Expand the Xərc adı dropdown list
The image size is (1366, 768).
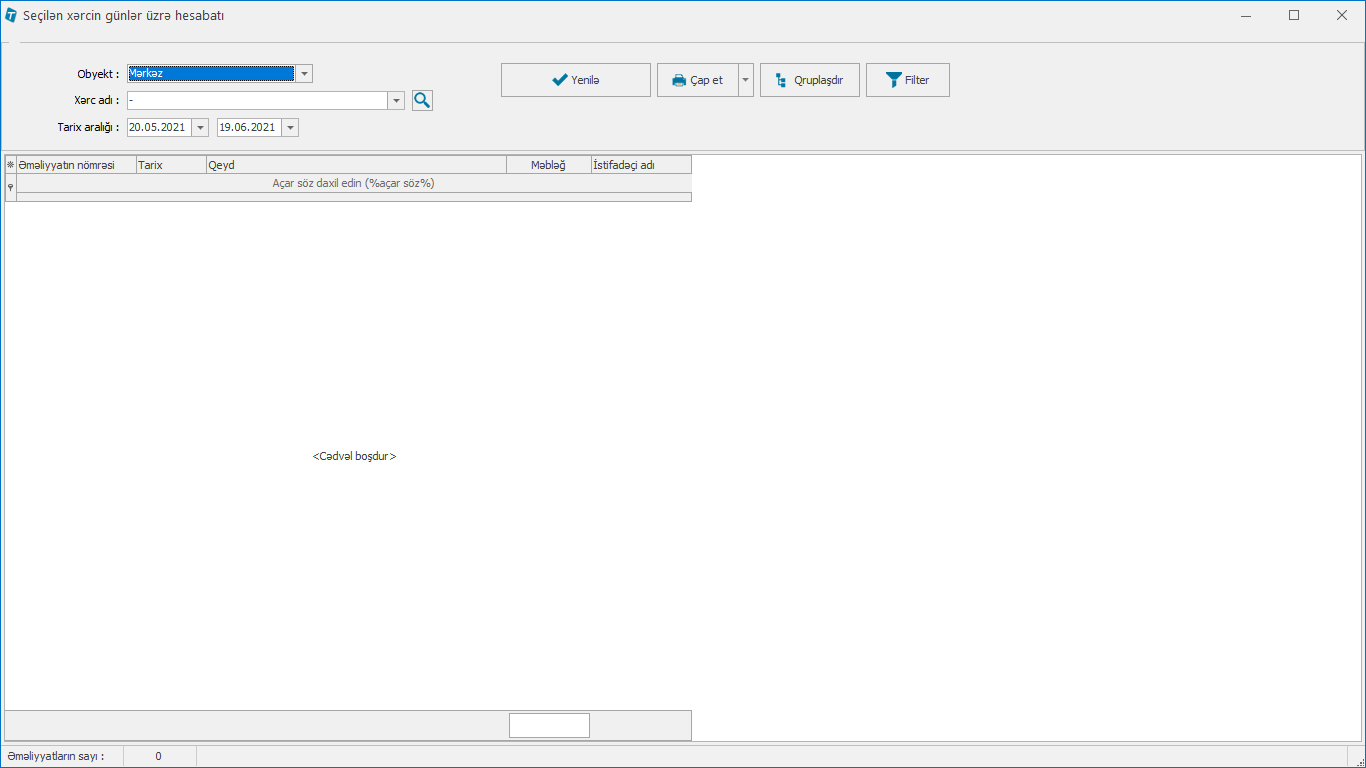(396, 101)
